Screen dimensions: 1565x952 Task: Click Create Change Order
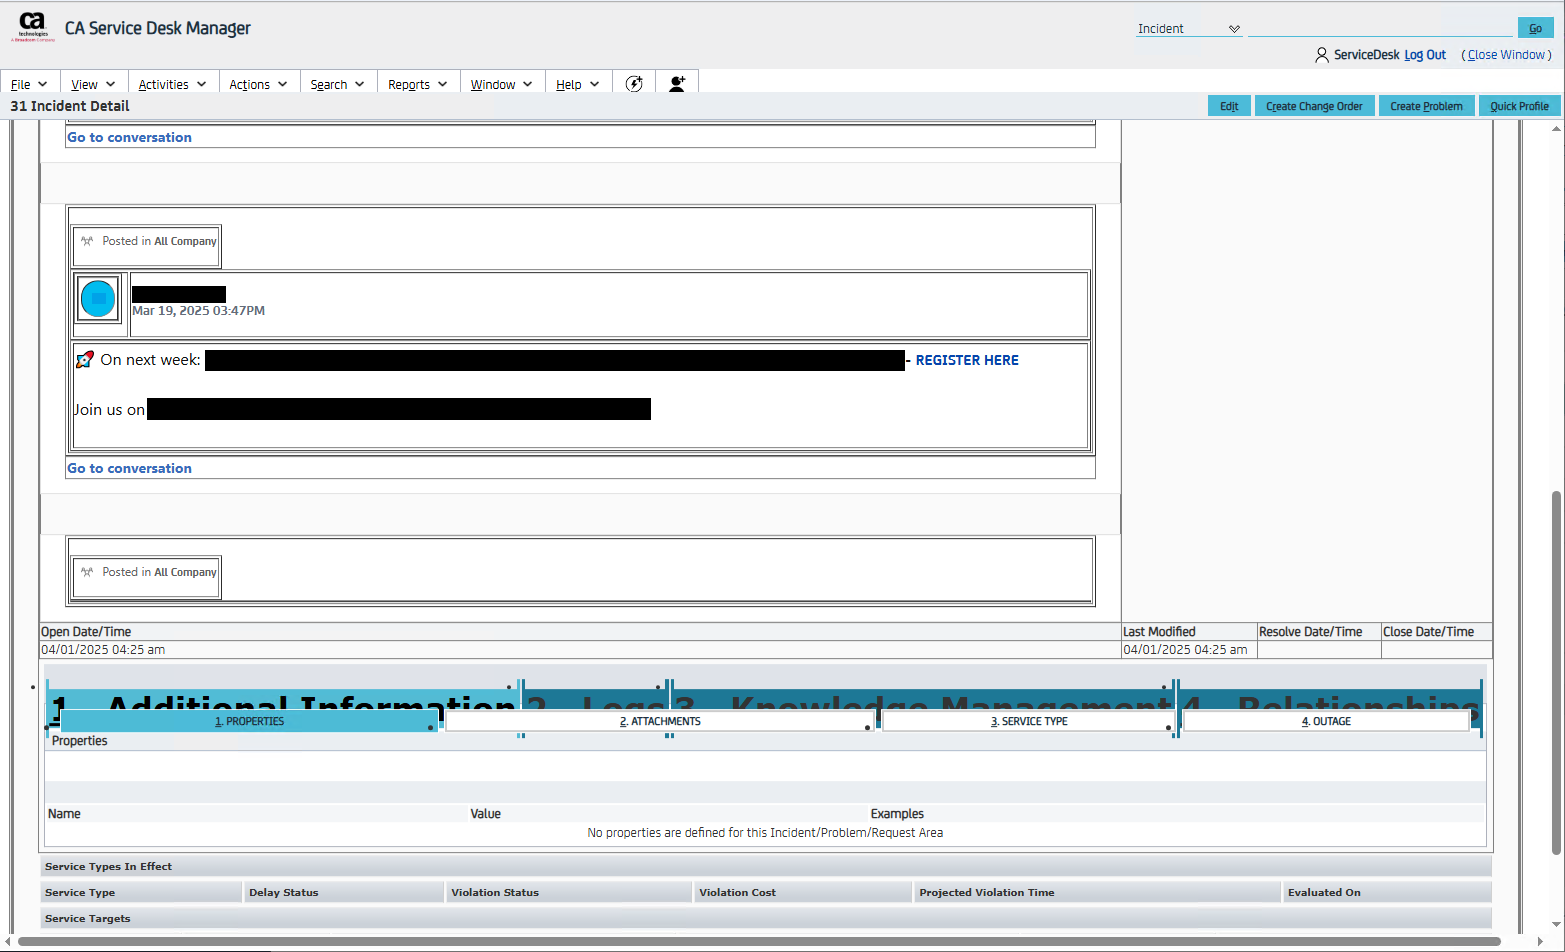point(1314,106)
